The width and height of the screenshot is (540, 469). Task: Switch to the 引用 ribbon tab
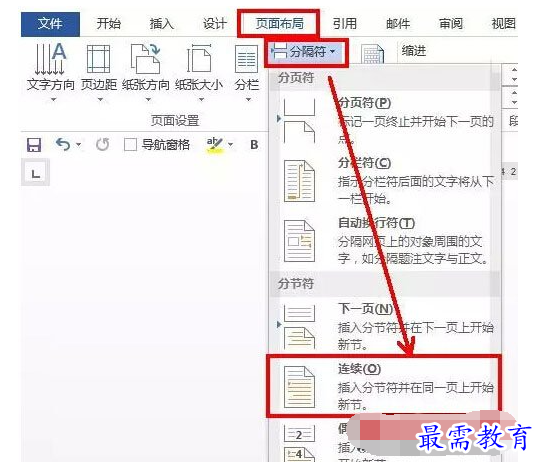(344, 24)
